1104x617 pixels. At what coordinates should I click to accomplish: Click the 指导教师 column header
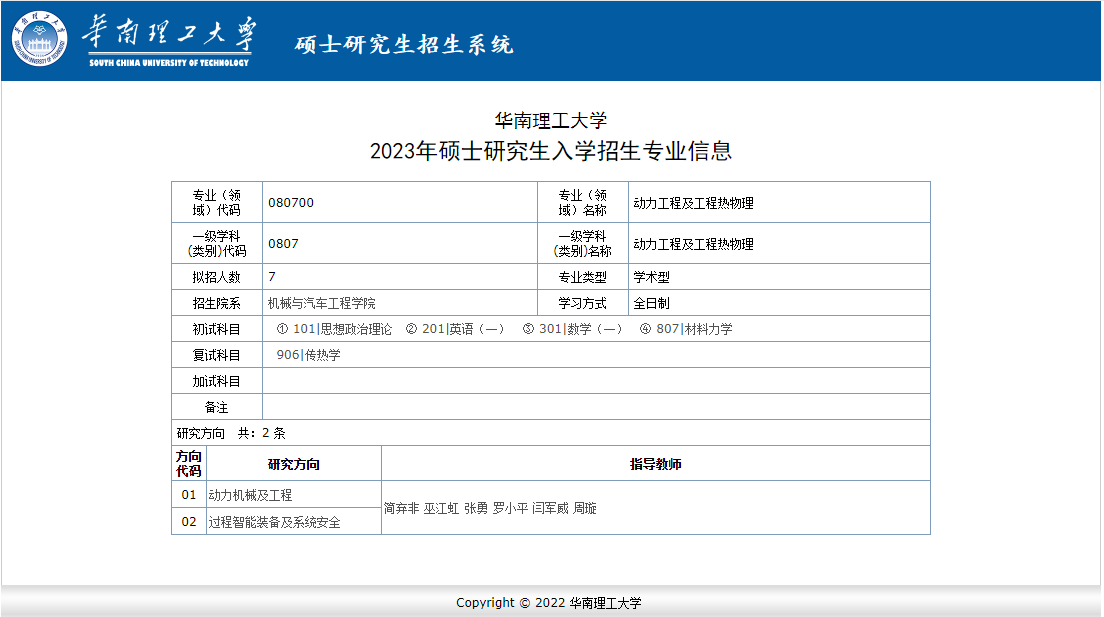click(x=656, y=464)
